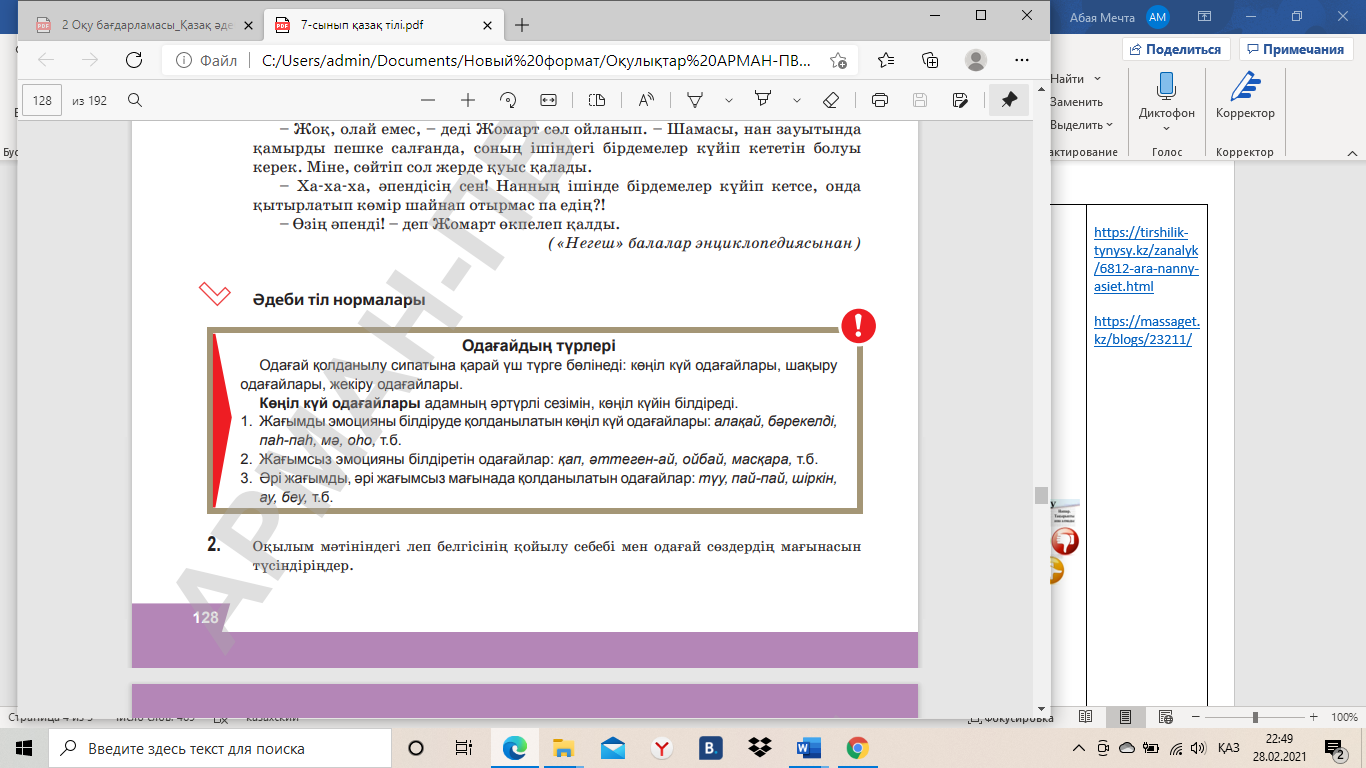Open Yandex Browser from the taskbar
The height and width of the screenshot is (768, 1366).
pyautogui.click(x=661, y=748)
